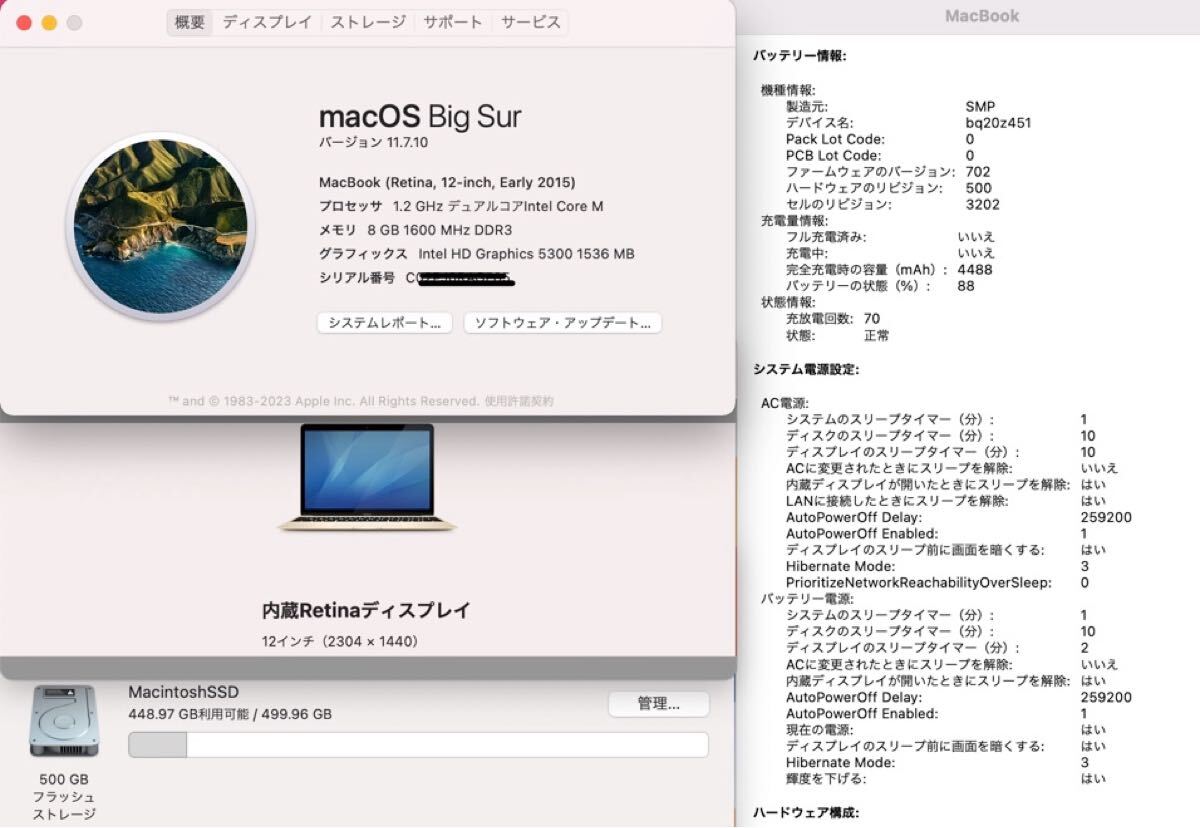Image resolution: width=1200 pixels, height=828 pixels.
Task: Click the MacBook window title
Action: coord(982,16)
